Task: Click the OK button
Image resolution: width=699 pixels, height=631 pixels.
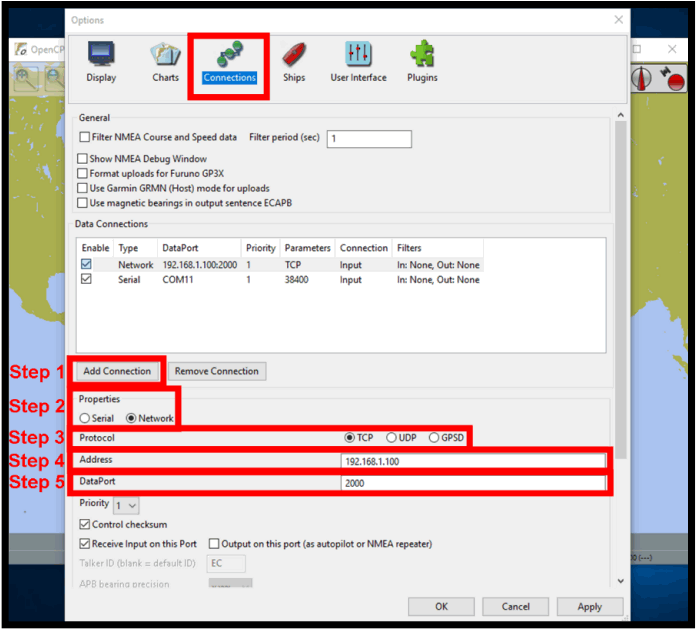Action: 441,607
